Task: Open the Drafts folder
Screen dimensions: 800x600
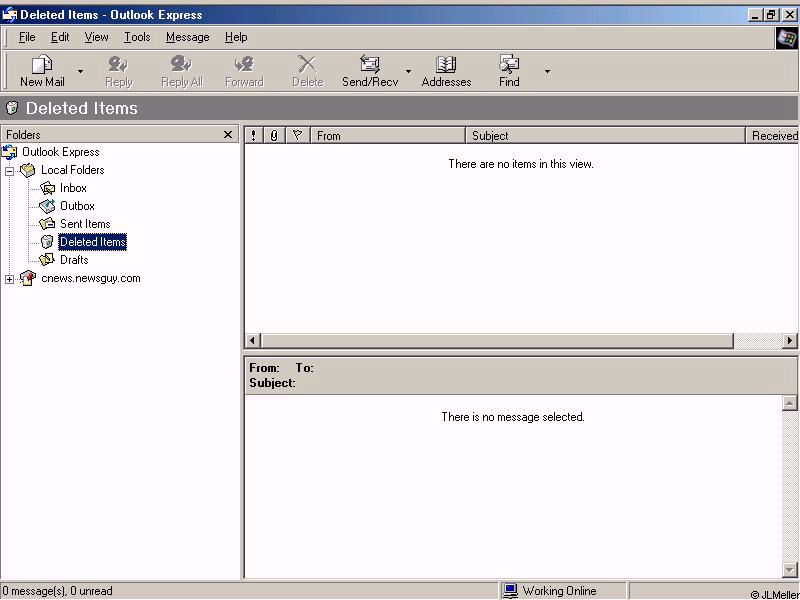Action: tap(73, 260)
